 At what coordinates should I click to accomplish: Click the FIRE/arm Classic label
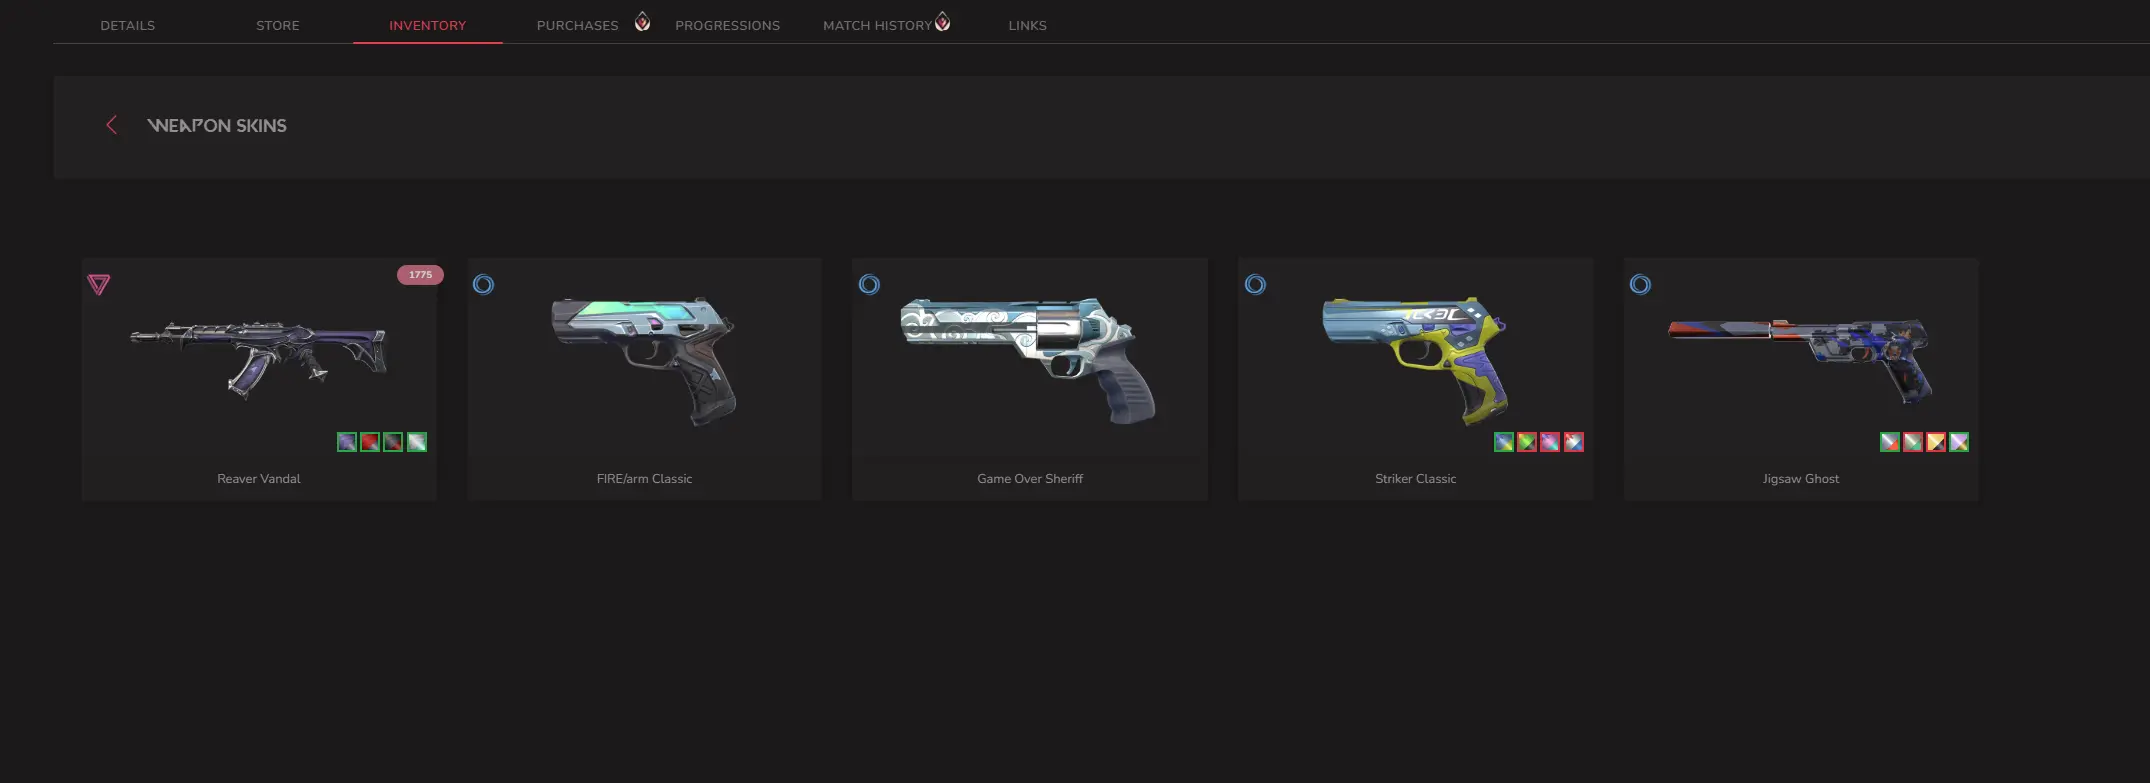pos(645,479)
